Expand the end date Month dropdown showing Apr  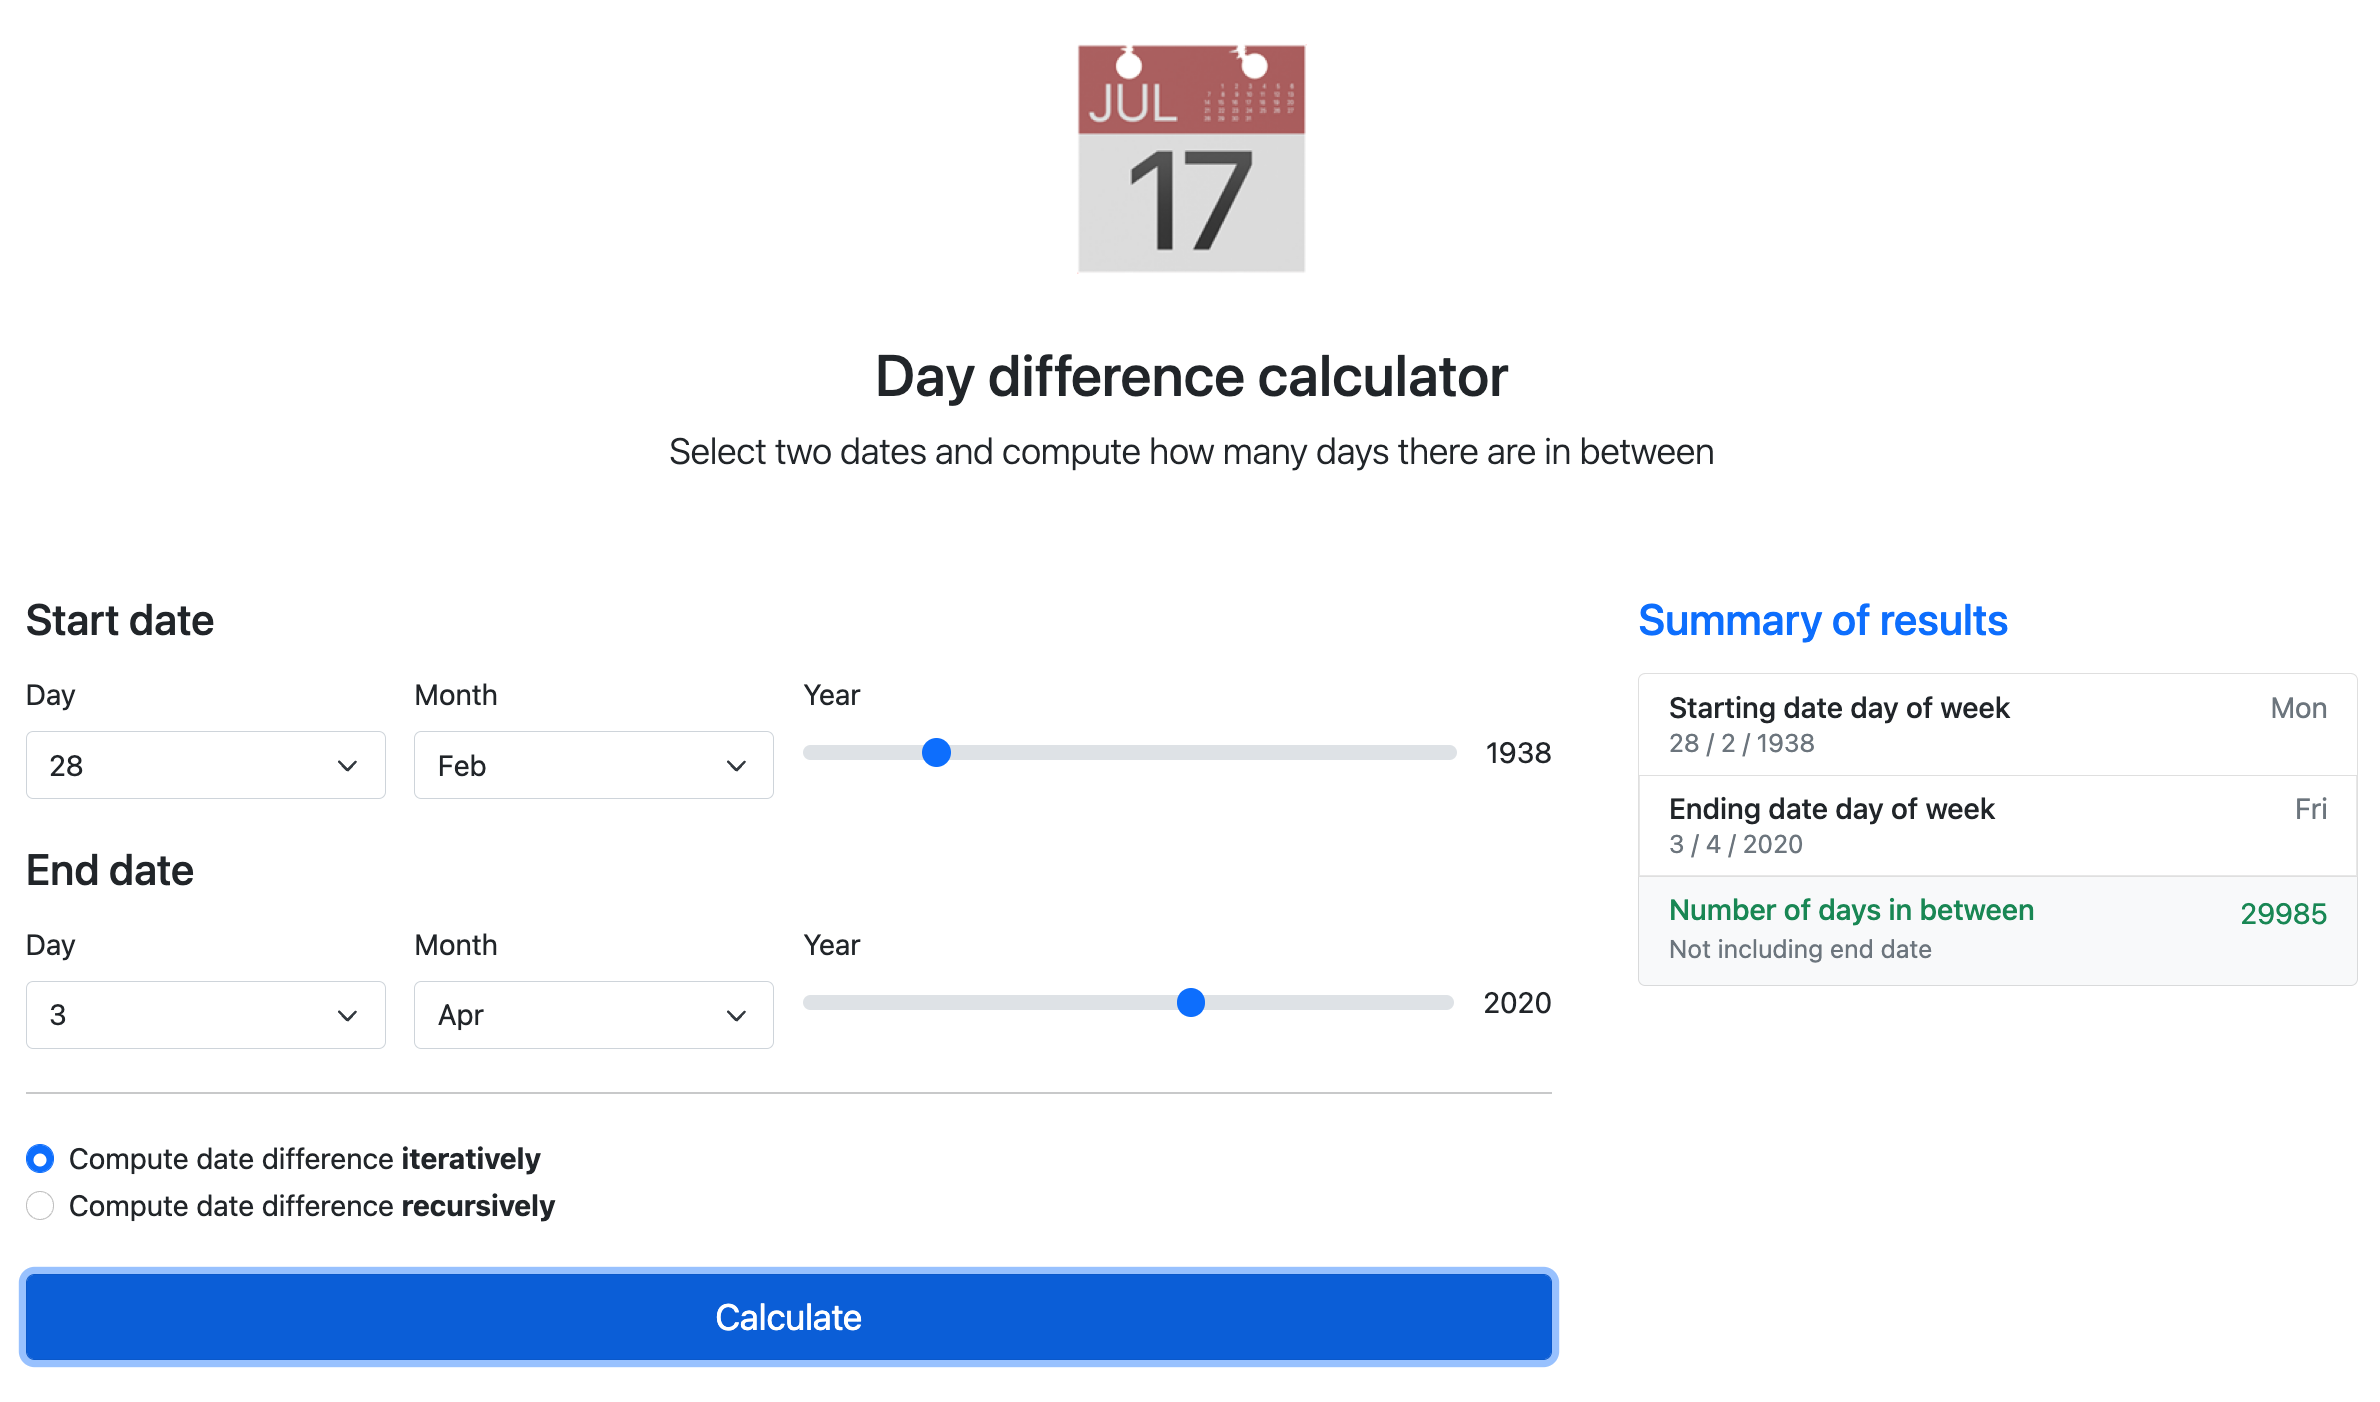pyautogui.click(x=593, y=1015)
